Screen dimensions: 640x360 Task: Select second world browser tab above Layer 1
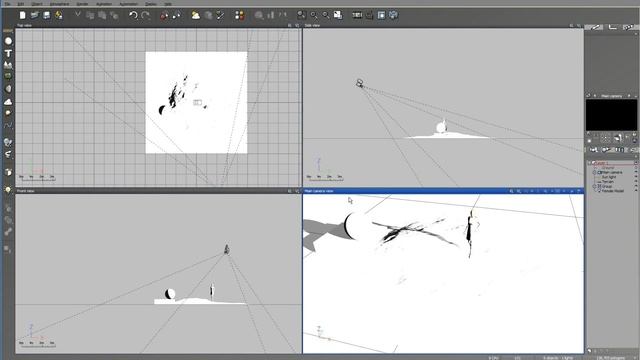(606, 150)
